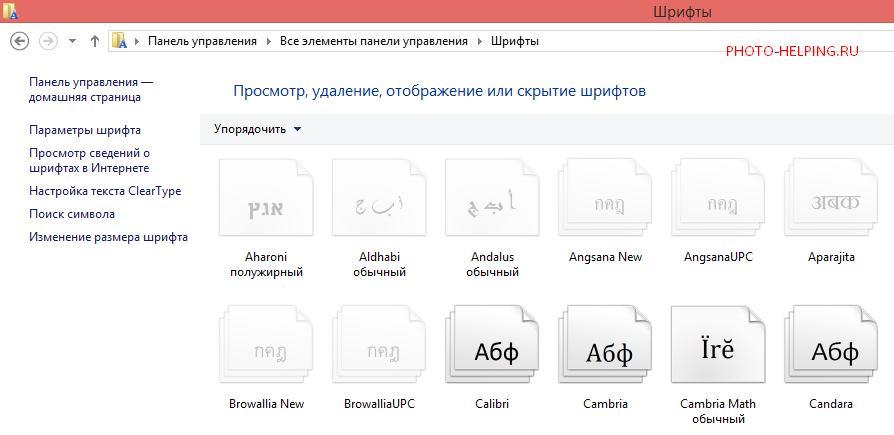
Task: Open Поиск символа link
Action: [72, 214]
